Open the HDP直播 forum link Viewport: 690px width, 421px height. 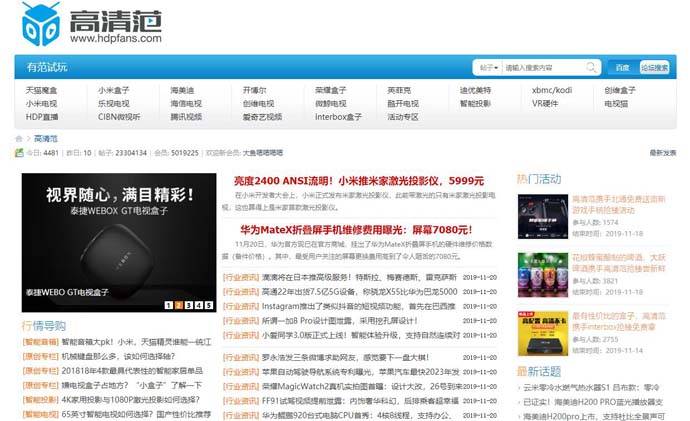(42, 117)
